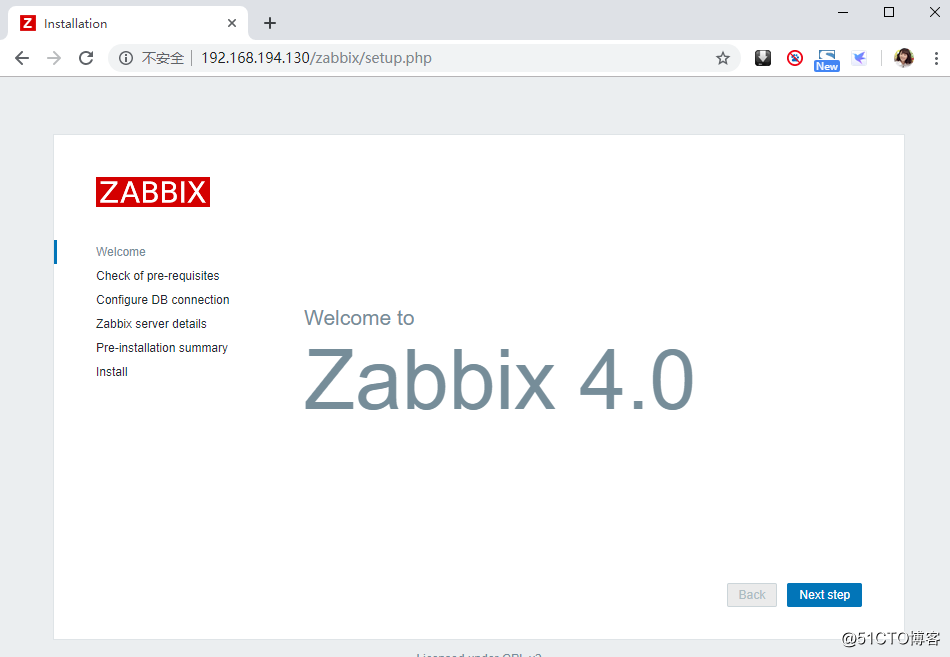Close the Installation tab

[x=232, y=23]
